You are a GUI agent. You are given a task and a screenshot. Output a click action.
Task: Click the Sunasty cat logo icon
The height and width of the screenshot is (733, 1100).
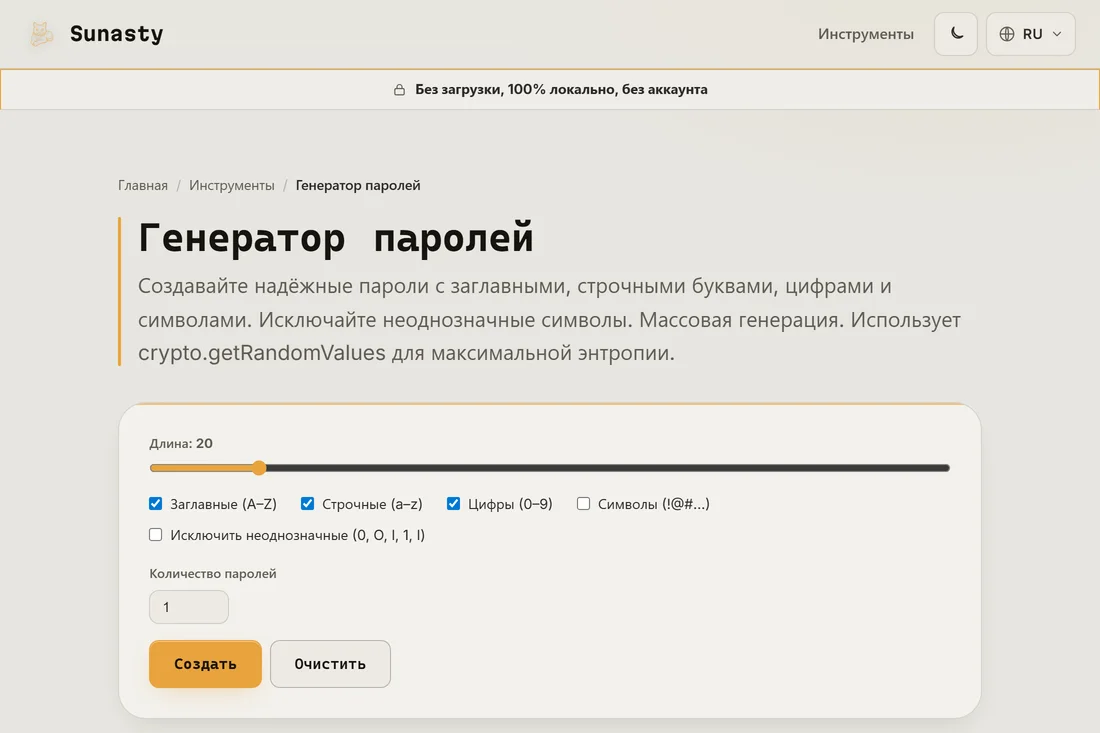[41, 34]
